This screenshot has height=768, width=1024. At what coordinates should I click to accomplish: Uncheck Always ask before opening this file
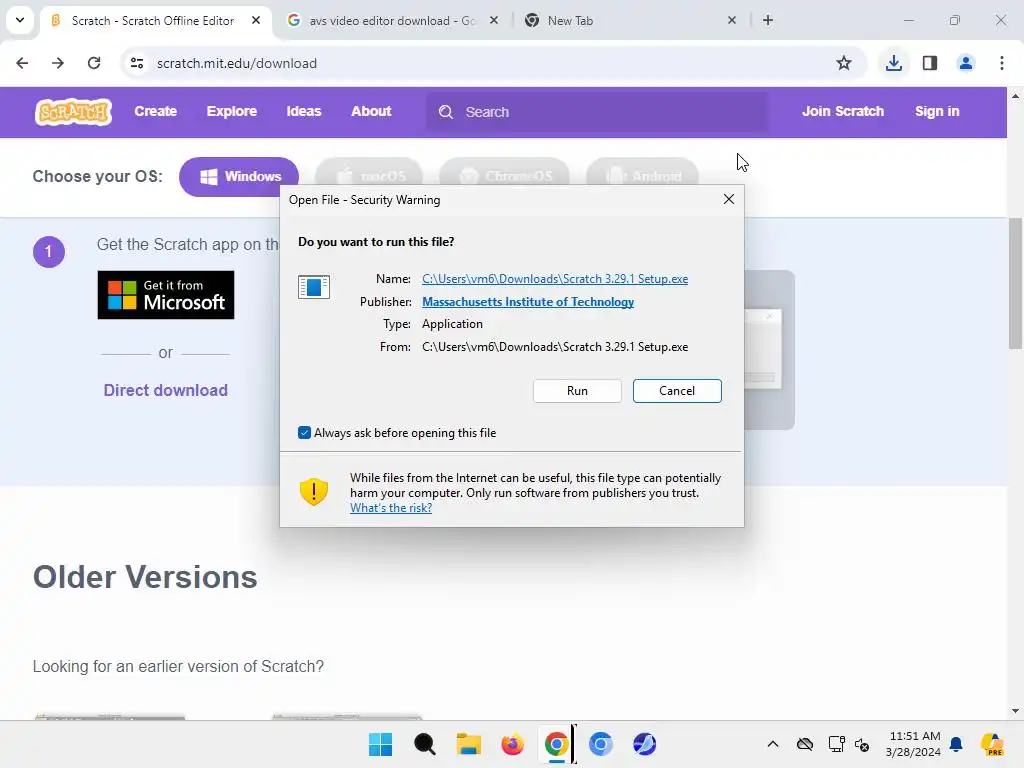304,433
